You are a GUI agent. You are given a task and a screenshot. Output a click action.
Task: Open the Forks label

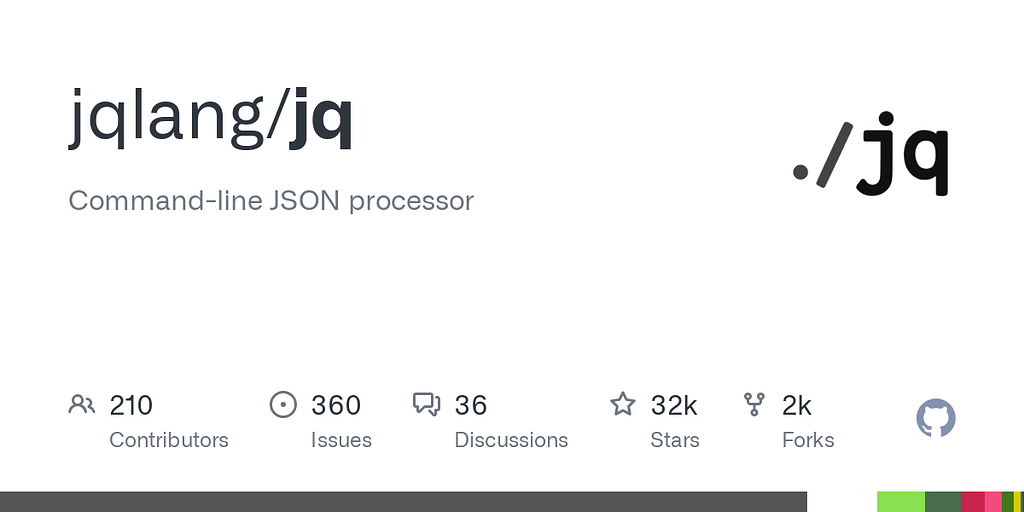(x=808, y=440)
